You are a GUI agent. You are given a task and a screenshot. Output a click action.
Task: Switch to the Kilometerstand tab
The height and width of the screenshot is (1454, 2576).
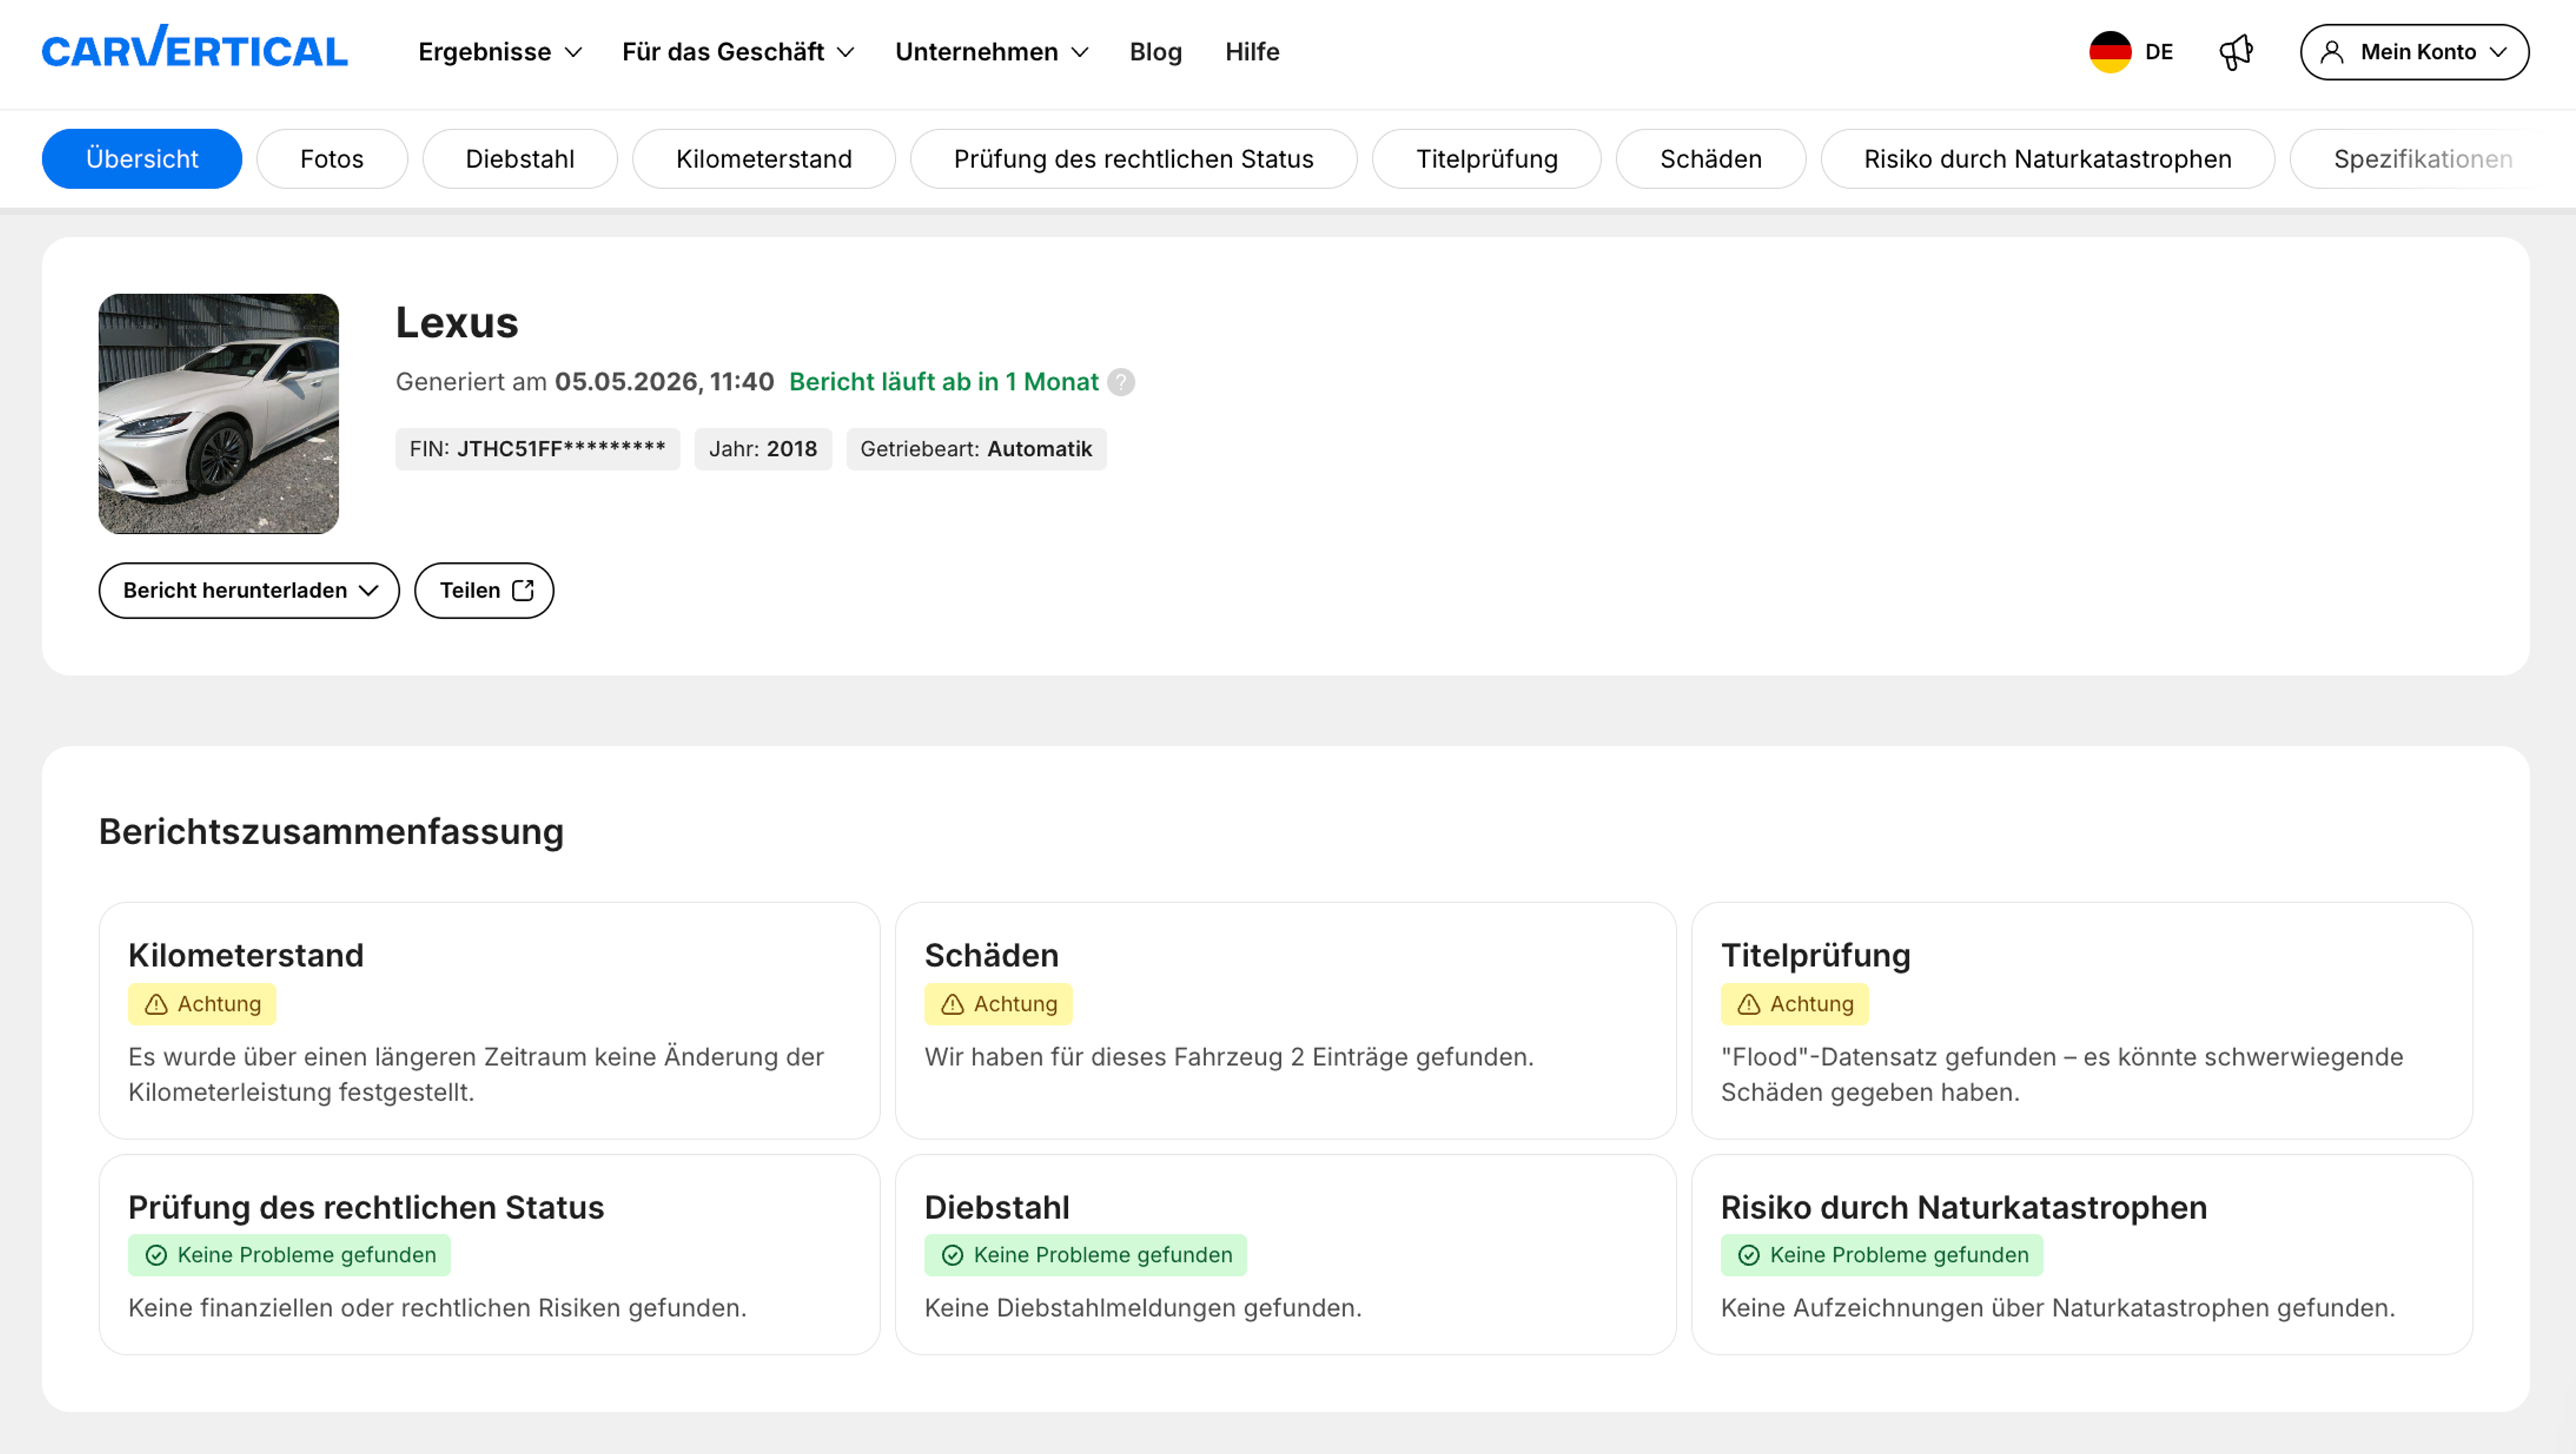763,158
